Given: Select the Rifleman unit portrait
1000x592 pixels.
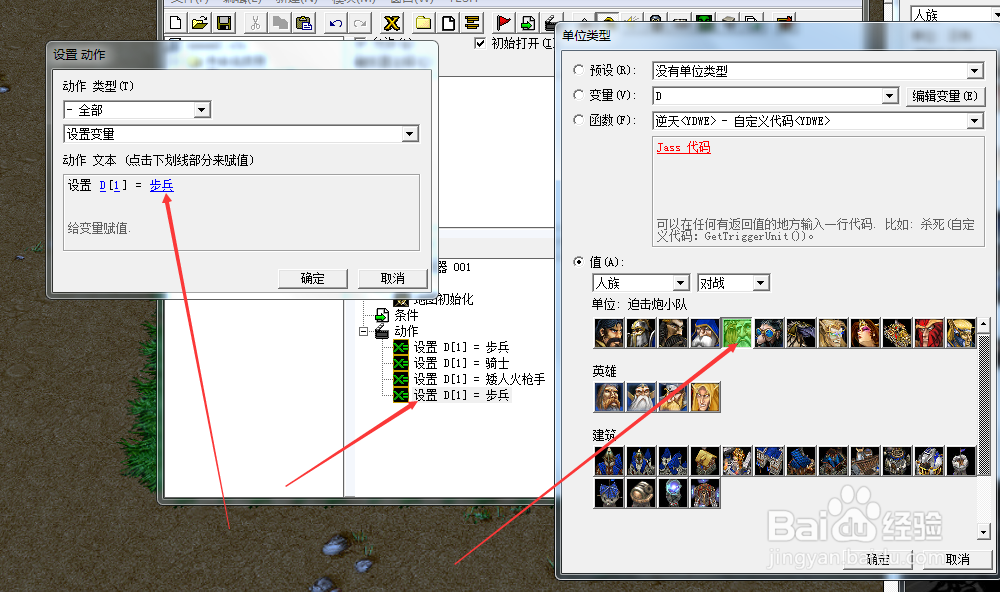Looking at the screenshot, I should tap(705, 332).
